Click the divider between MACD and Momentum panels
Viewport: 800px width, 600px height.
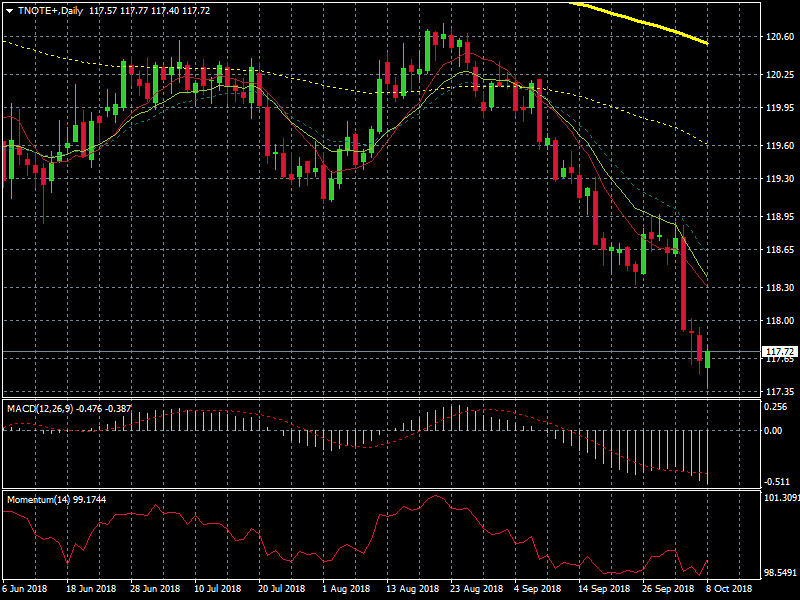[x=380, y=489]
